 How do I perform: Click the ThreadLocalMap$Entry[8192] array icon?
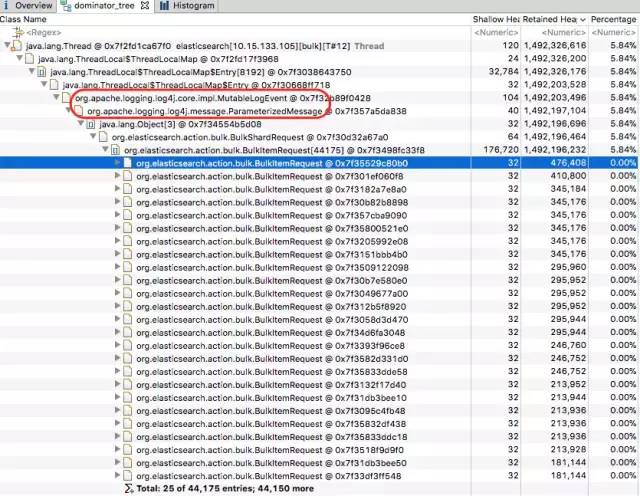click(41, 72)
